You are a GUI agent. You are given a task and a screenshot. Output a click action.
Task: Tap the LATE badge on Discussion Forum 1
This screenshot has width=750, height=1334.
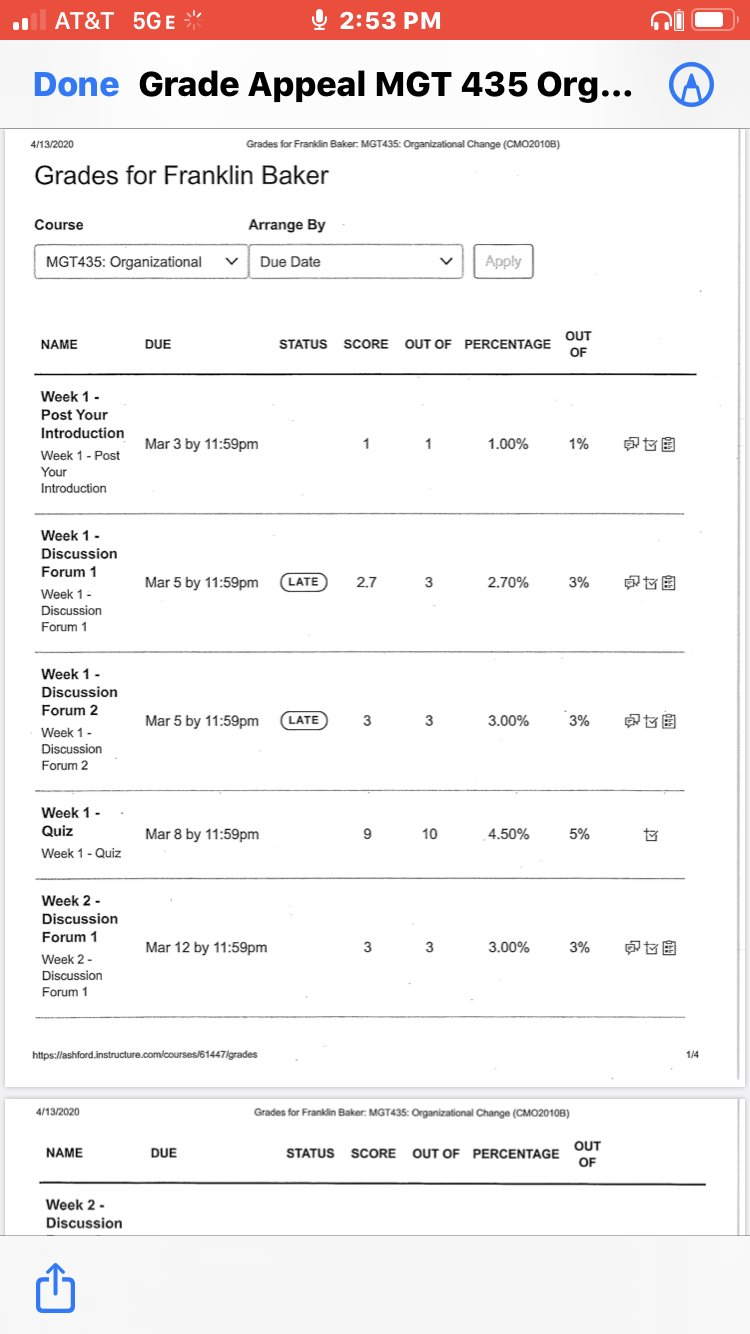(x=304, y=581)
